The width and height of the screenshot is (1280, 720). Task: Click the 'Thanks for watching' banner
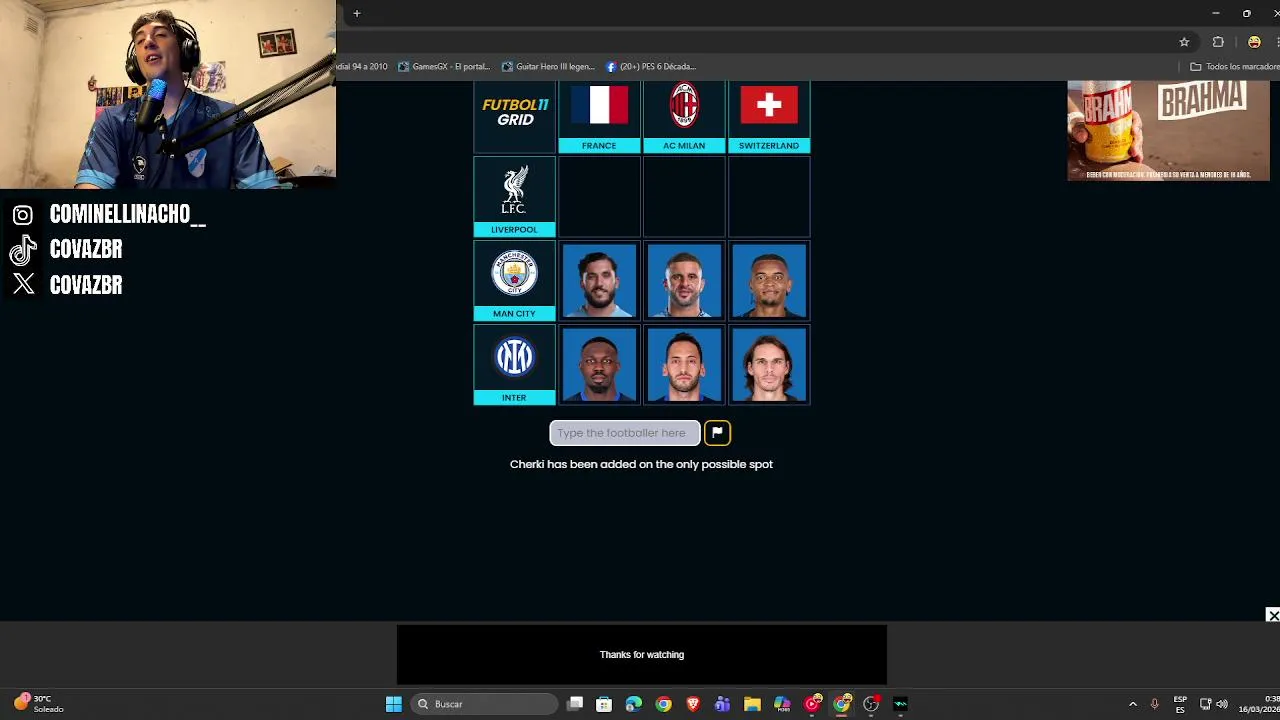click(642, 655)
